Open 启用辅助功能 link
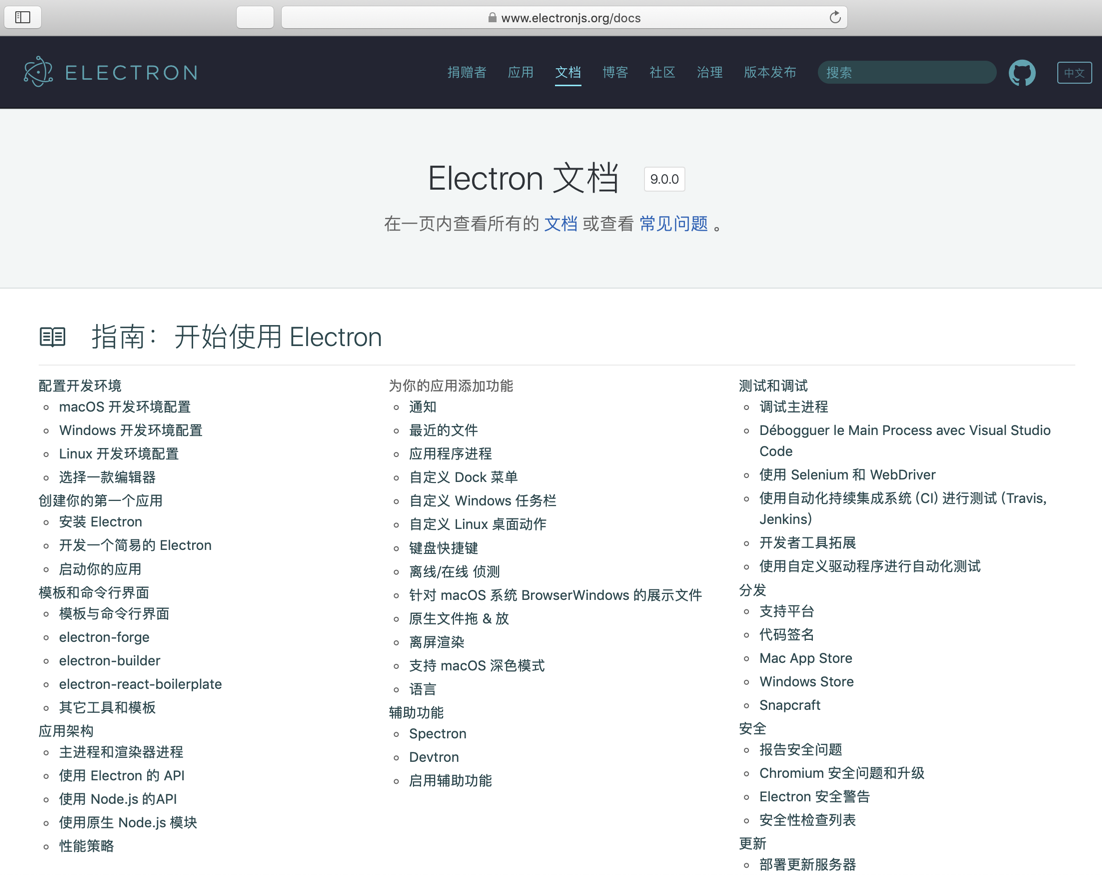This screenshot has width=1102, height=876. (450, 781)
